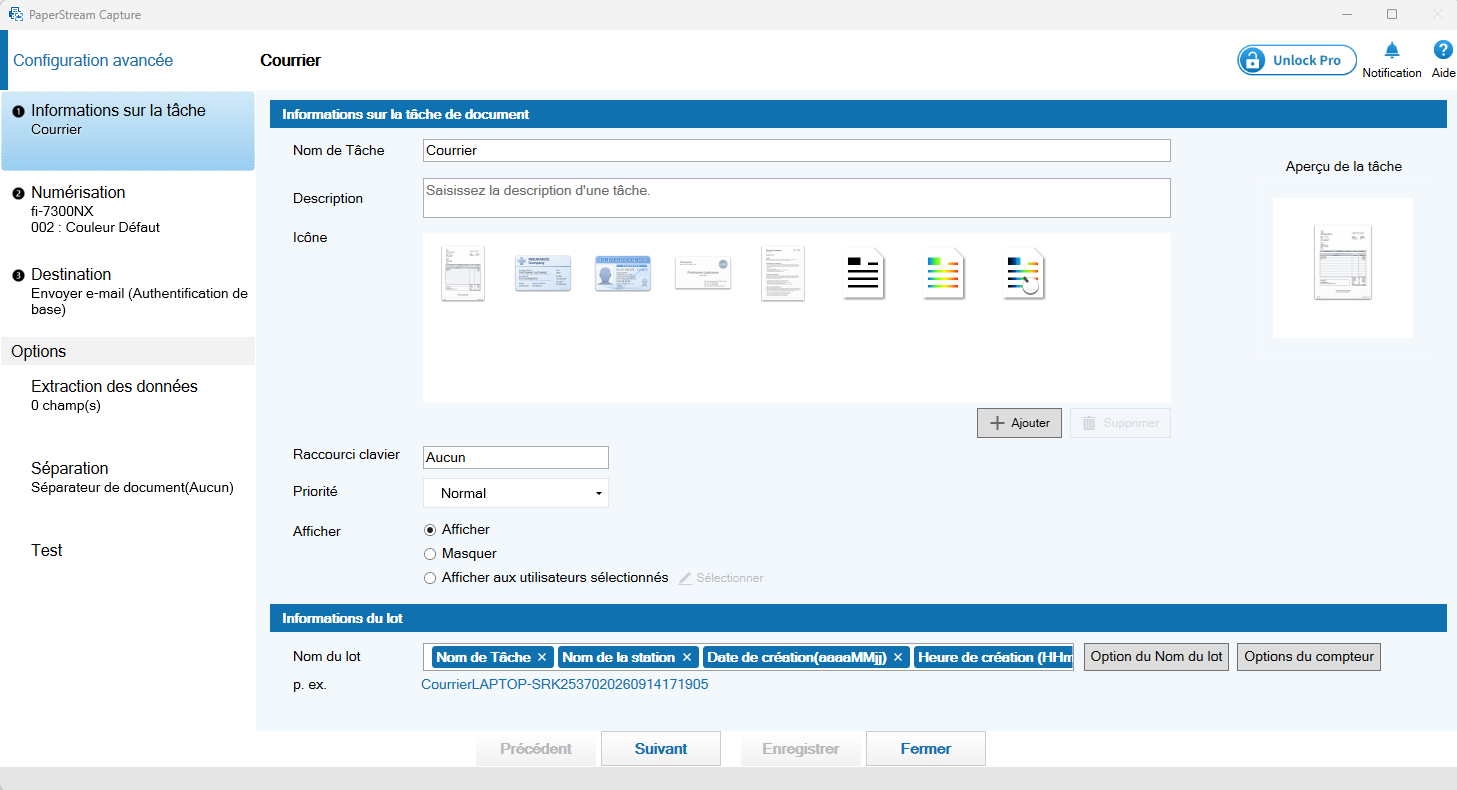Image resolution: width=1457 pixels, height=790 pixels.
Task: Click the Ajouter icon button
Action: [1019, 423]
